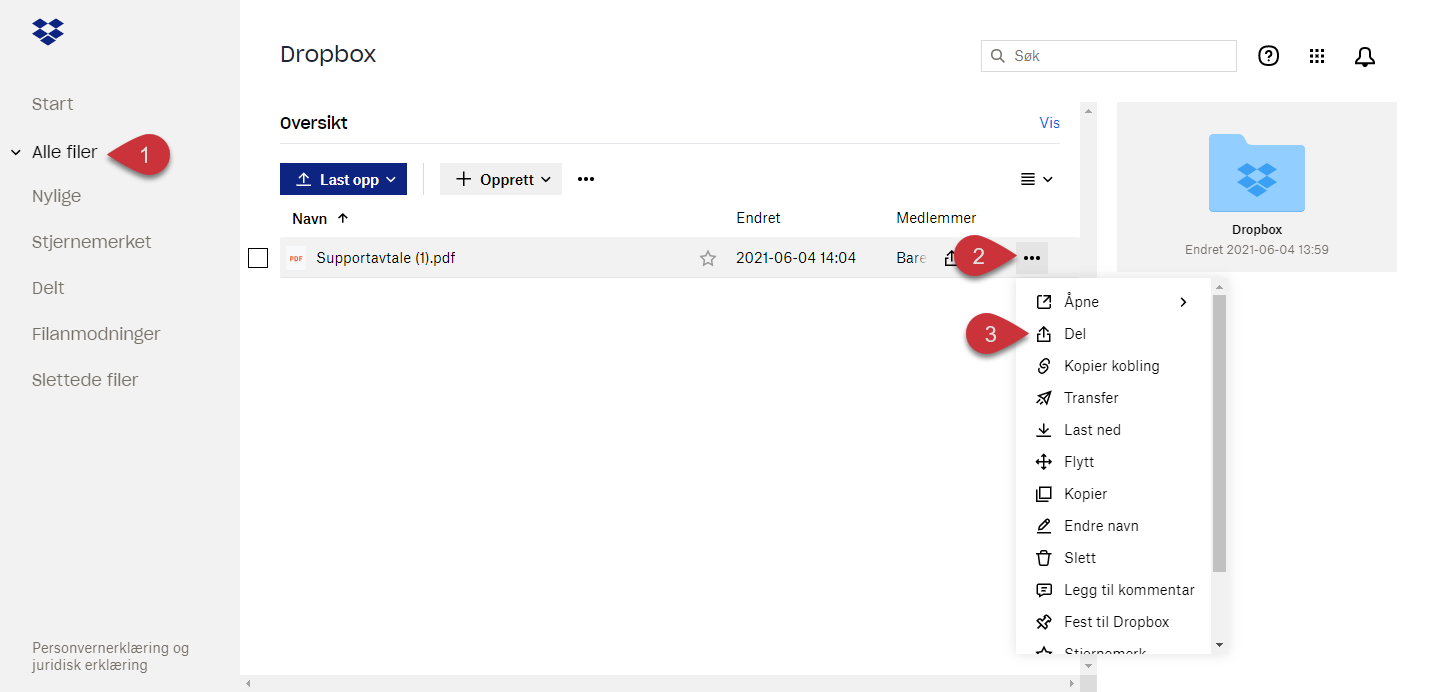Screen dimensions: 1437x692
Task: Click the Dropbox logo in the sidebar
Action: [48, 31]
